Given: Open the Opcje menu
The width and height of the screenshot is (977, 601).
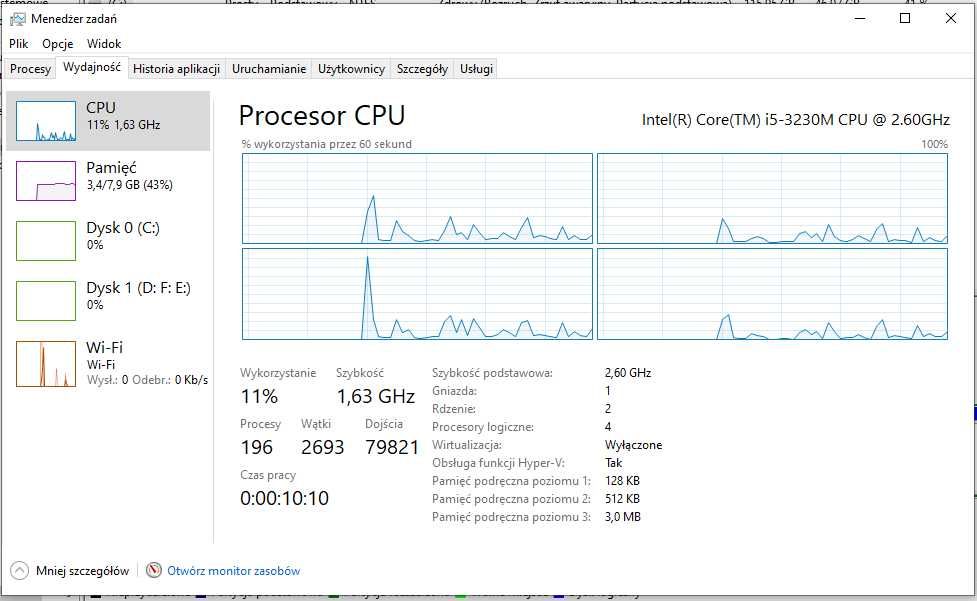Looking at the screenshot, I should (57, 44).
